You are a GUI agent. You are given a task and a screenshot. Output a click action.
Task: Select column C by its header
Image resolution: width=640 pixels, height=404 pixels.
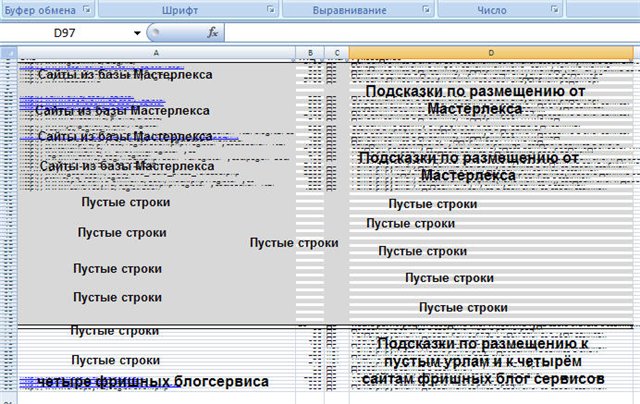pos(337,53)
